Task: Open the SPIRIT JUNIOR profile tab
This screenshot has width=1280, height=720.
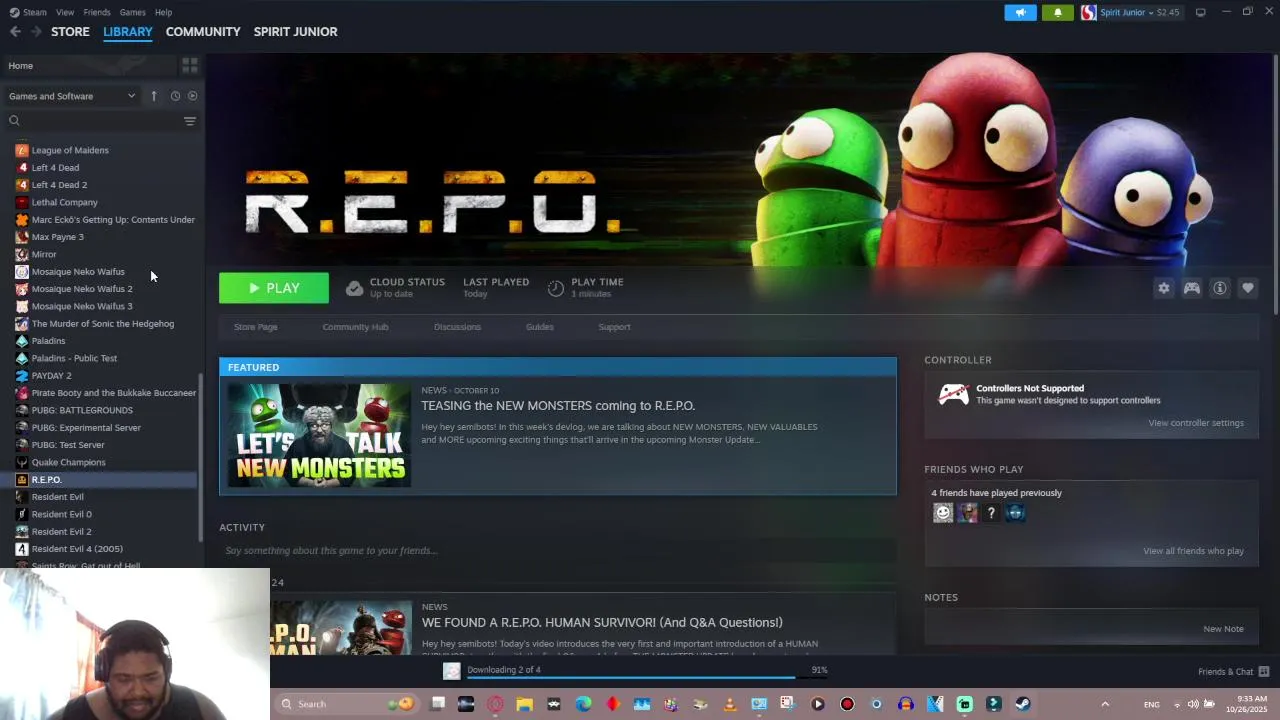Action: tap(295, 32)
